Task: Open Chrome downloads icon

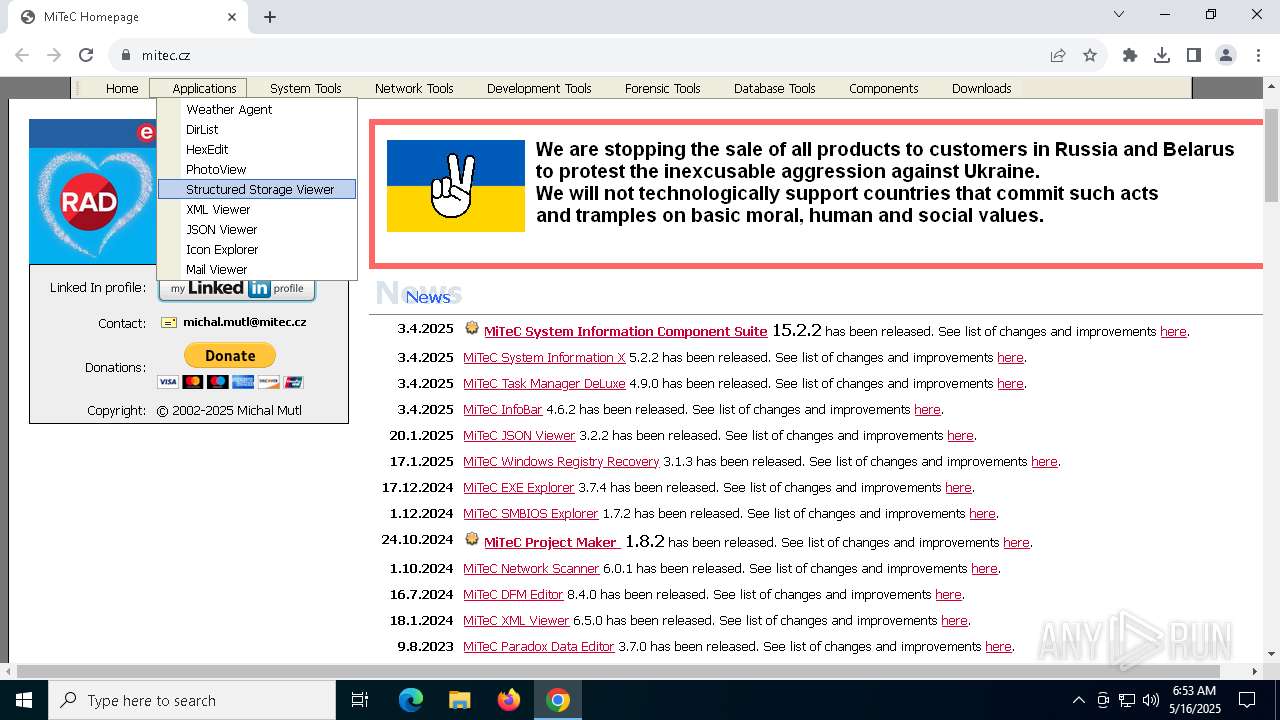Action: pos(1162,56)
